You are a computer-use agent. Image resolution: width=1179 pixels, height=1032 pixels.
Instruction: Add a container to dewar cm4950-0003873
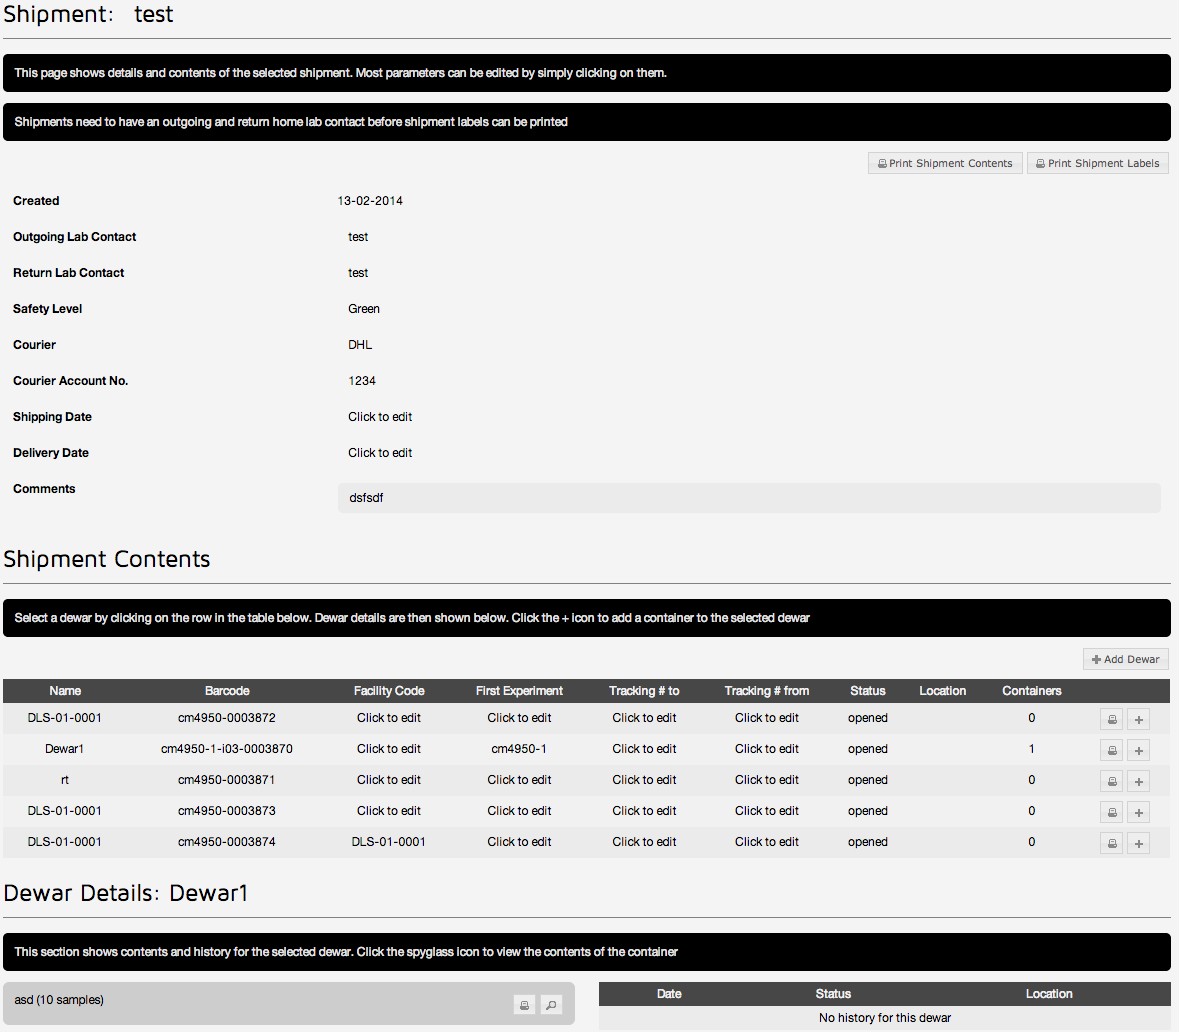pyautogui.click(x=1138, y=811)
